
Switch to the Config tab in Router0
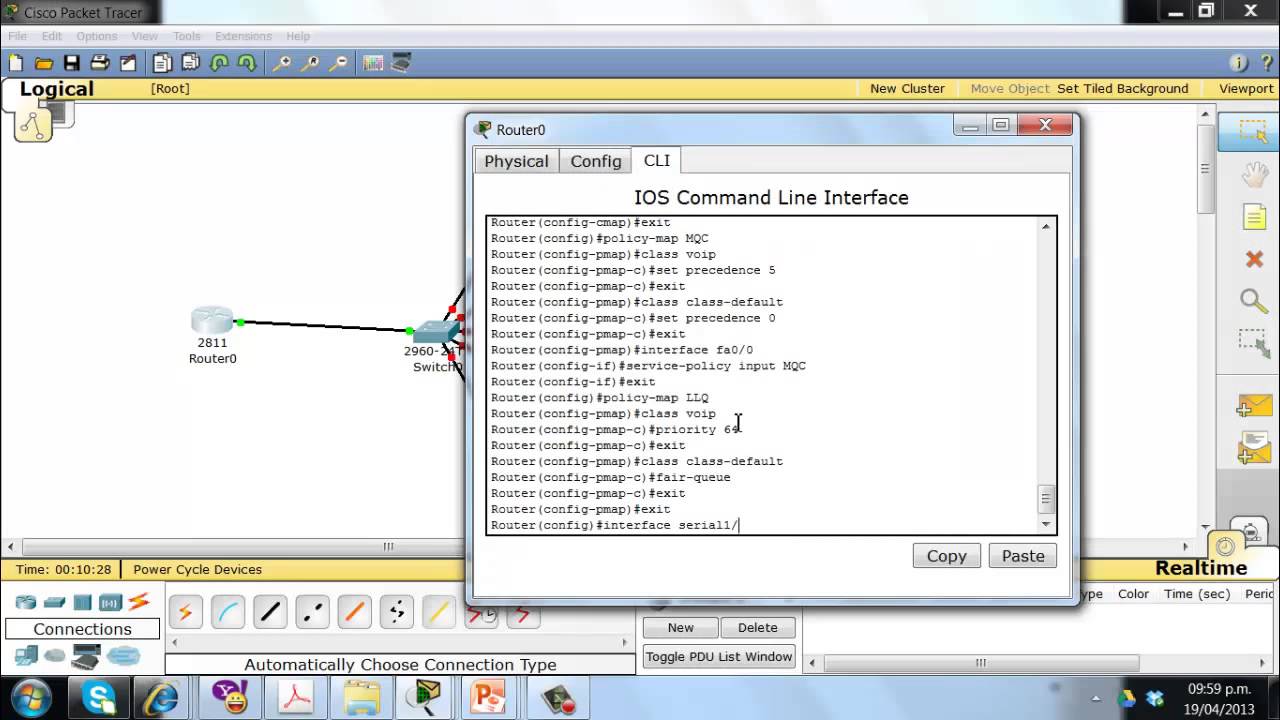pos(596,161)
